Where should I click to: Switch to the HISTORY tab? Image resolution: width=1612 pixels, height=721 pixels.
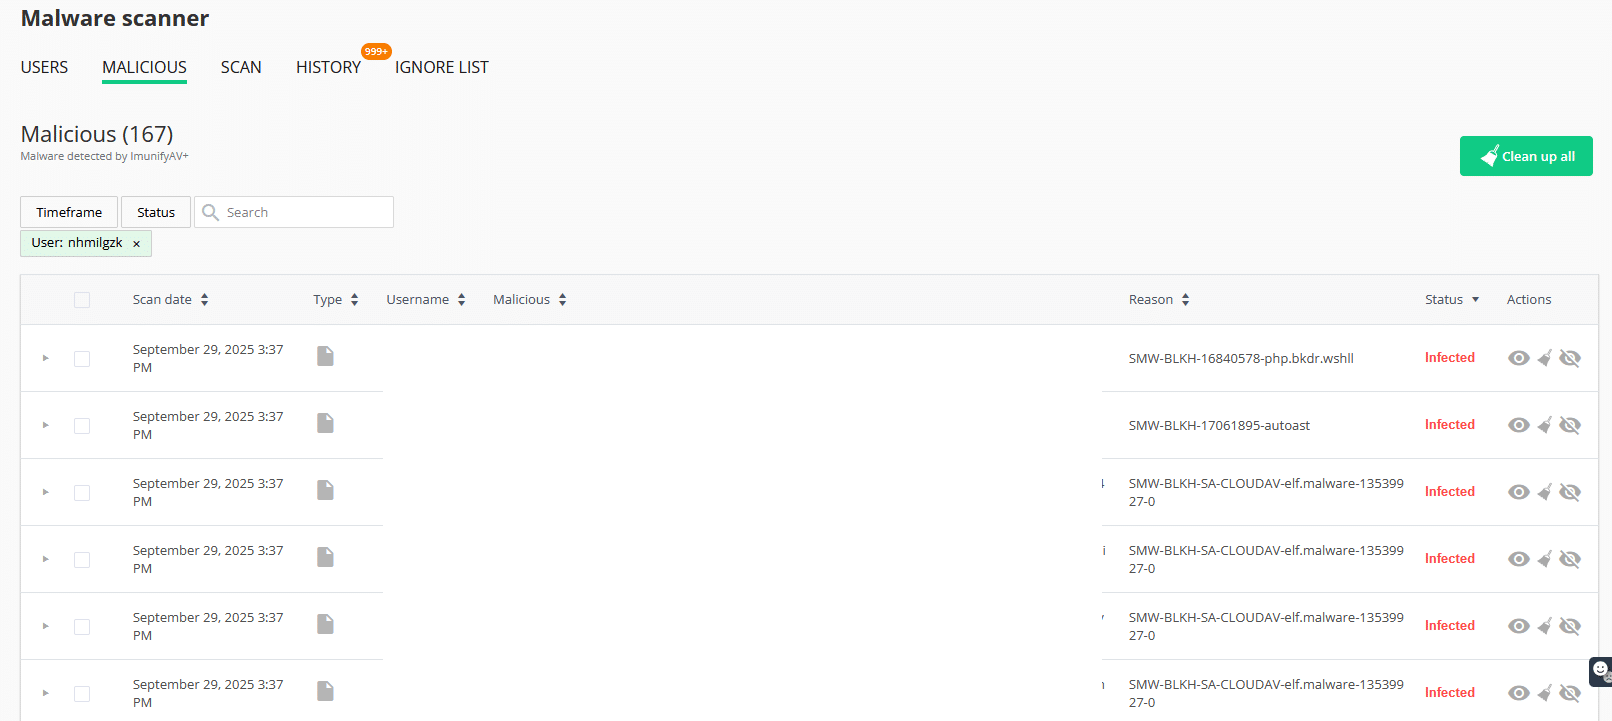(328, 67)
